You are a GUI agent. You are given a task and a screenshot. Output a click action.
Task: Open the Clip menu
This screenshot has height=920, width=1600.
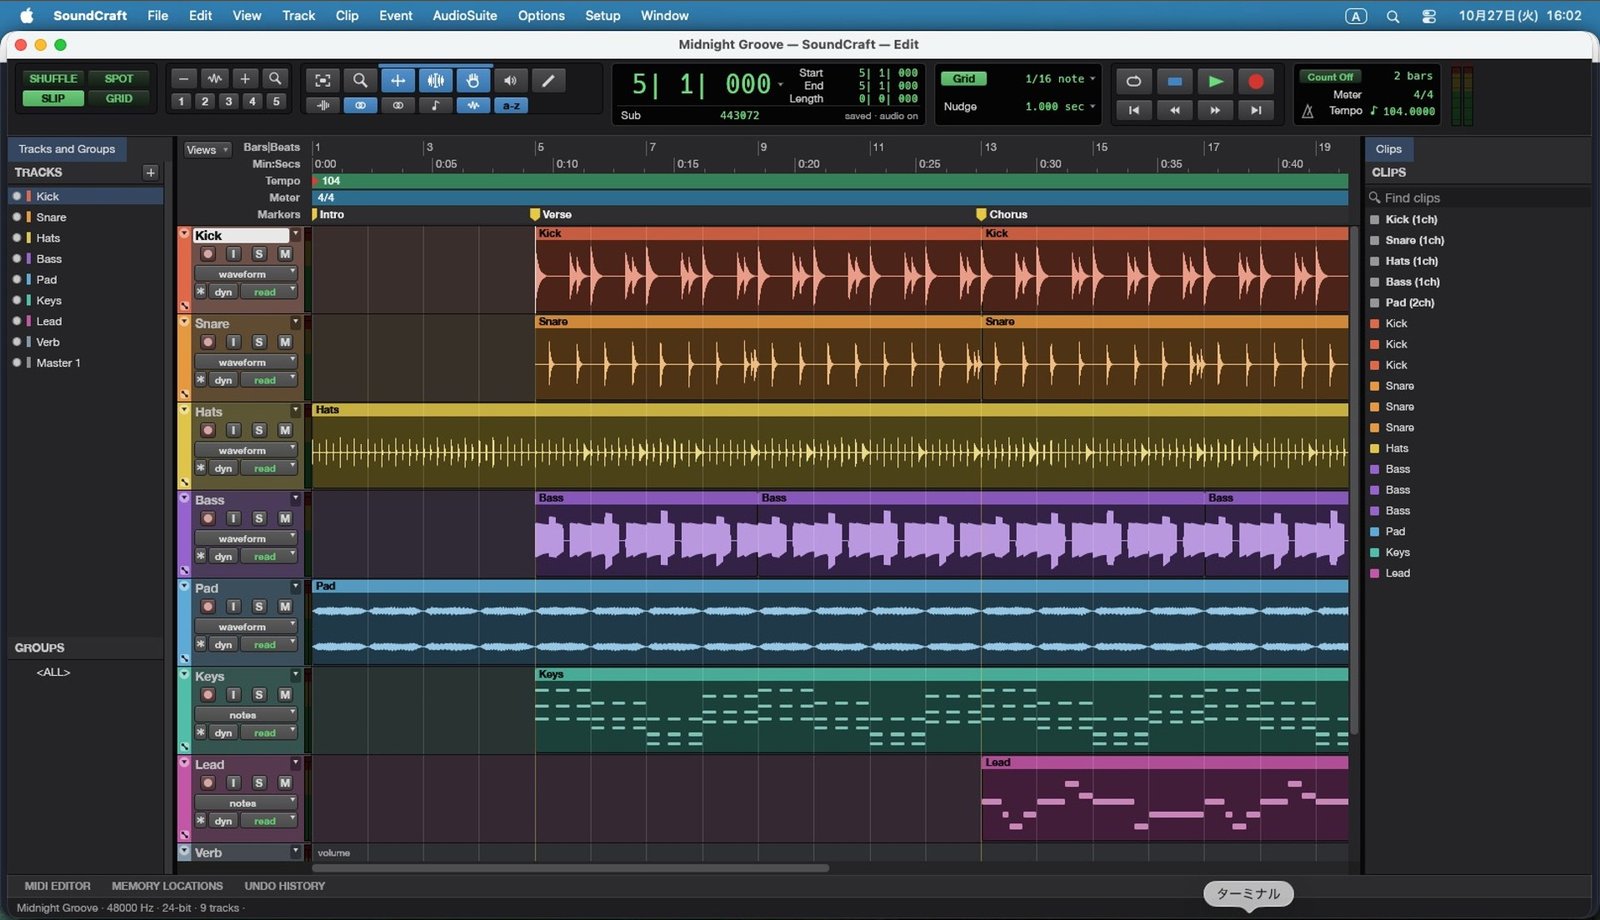347,15
